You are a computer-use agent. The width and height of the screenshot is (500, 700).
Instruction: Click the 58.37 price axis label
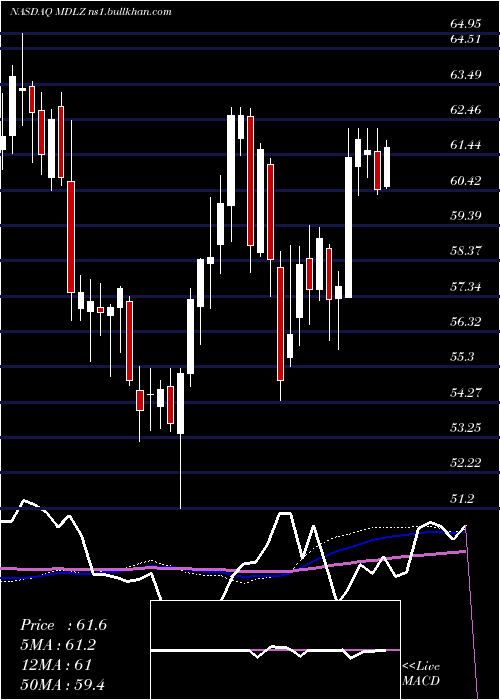(466, 251)
